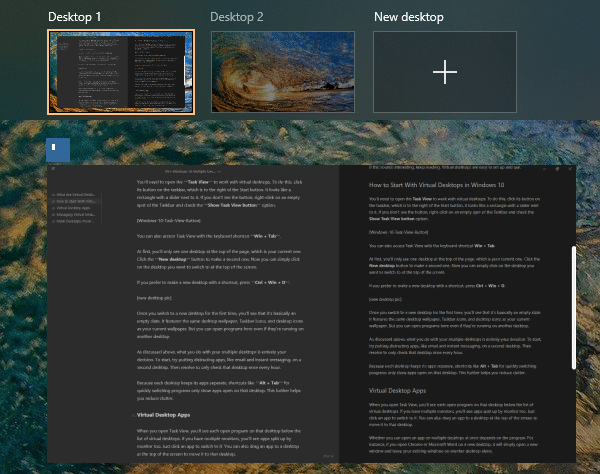Click the bold 'Virtual Desktop Apps' heading in the editor pane

163,415
